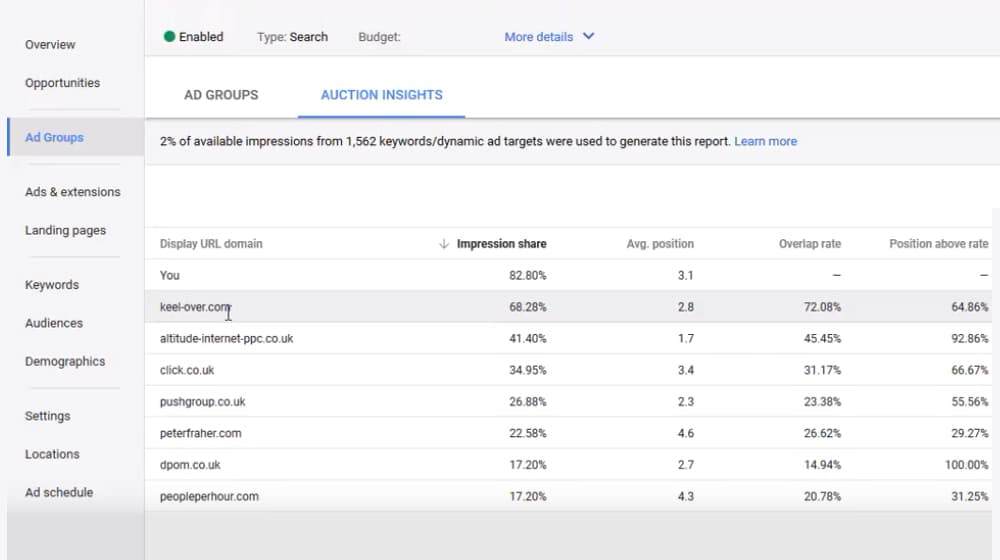1000x560 pixels.
Task: Click the 26.62% overlap rate value
Action: (x=822, y=433)
